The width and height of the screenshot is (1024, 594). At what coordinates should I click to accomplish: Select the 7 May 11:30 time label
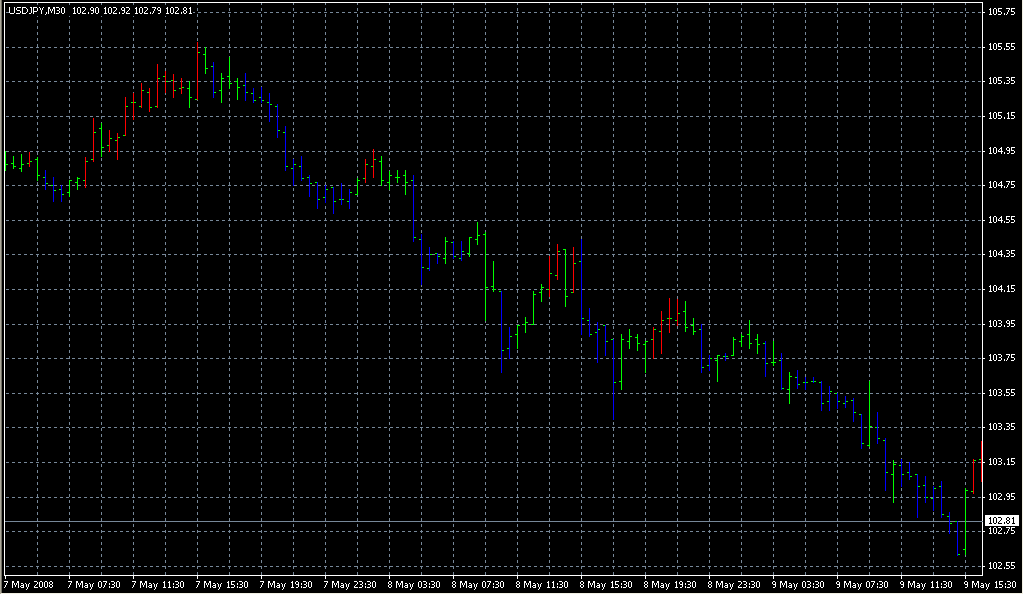(x=159, y=584)
